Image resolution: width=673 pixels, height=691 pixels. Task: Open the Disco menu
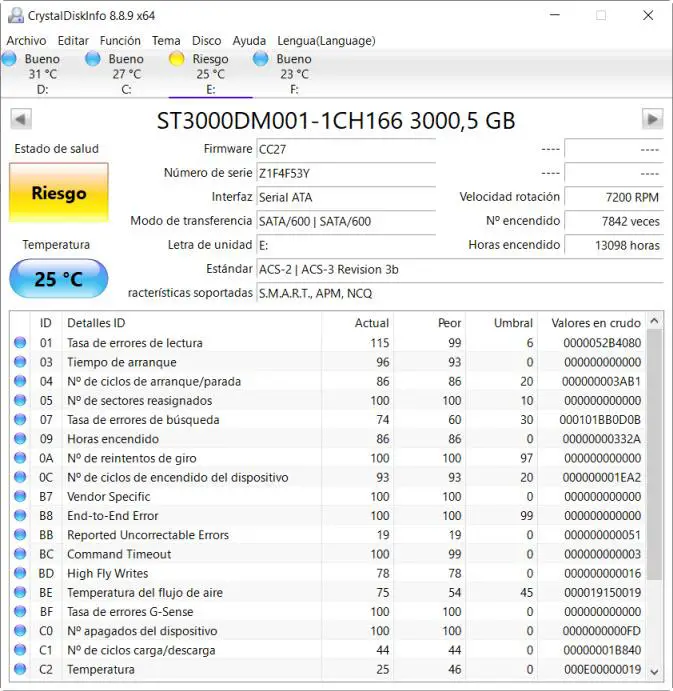tap(207, 41)
